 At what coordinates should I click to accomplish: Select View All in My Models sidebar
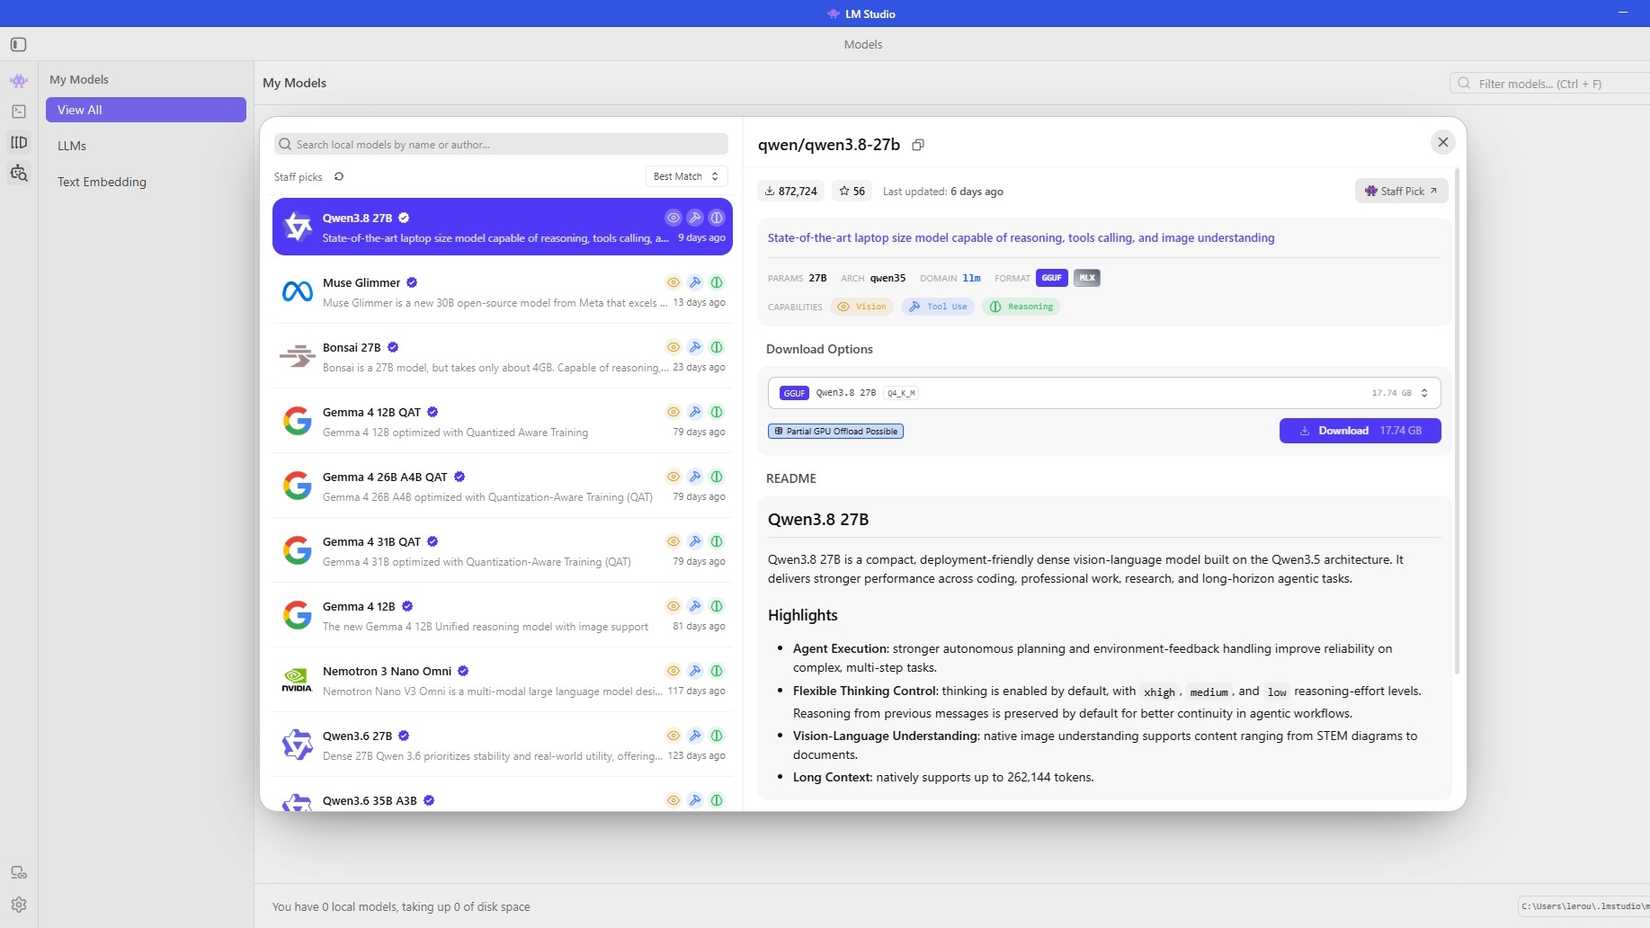pyautogui.click(x=146, y=110)
